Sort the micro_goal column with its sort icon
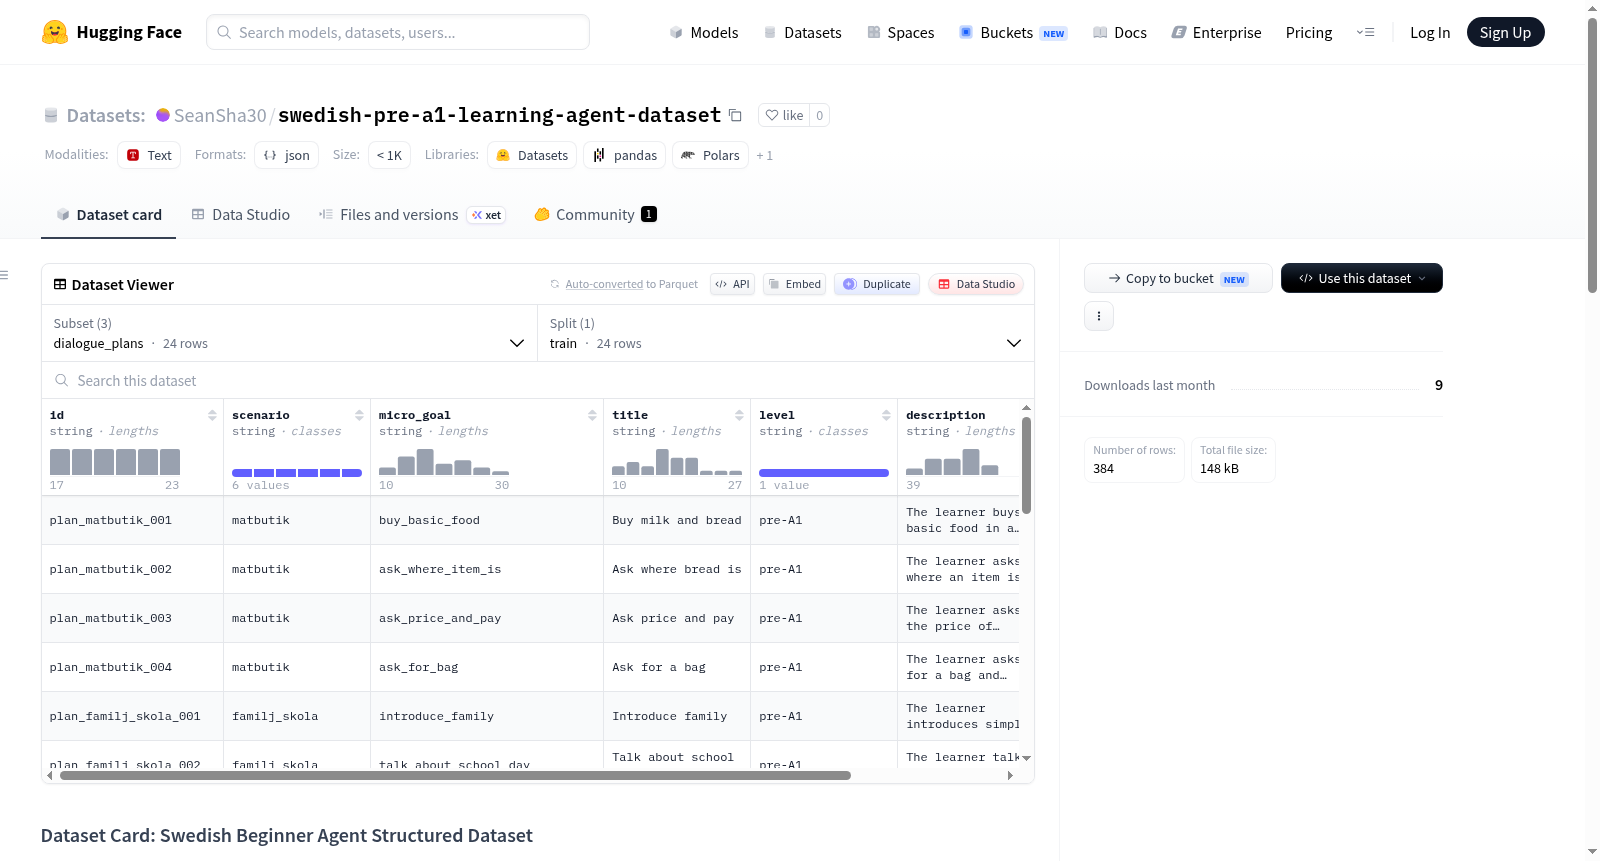 click(x=592, y=415)
